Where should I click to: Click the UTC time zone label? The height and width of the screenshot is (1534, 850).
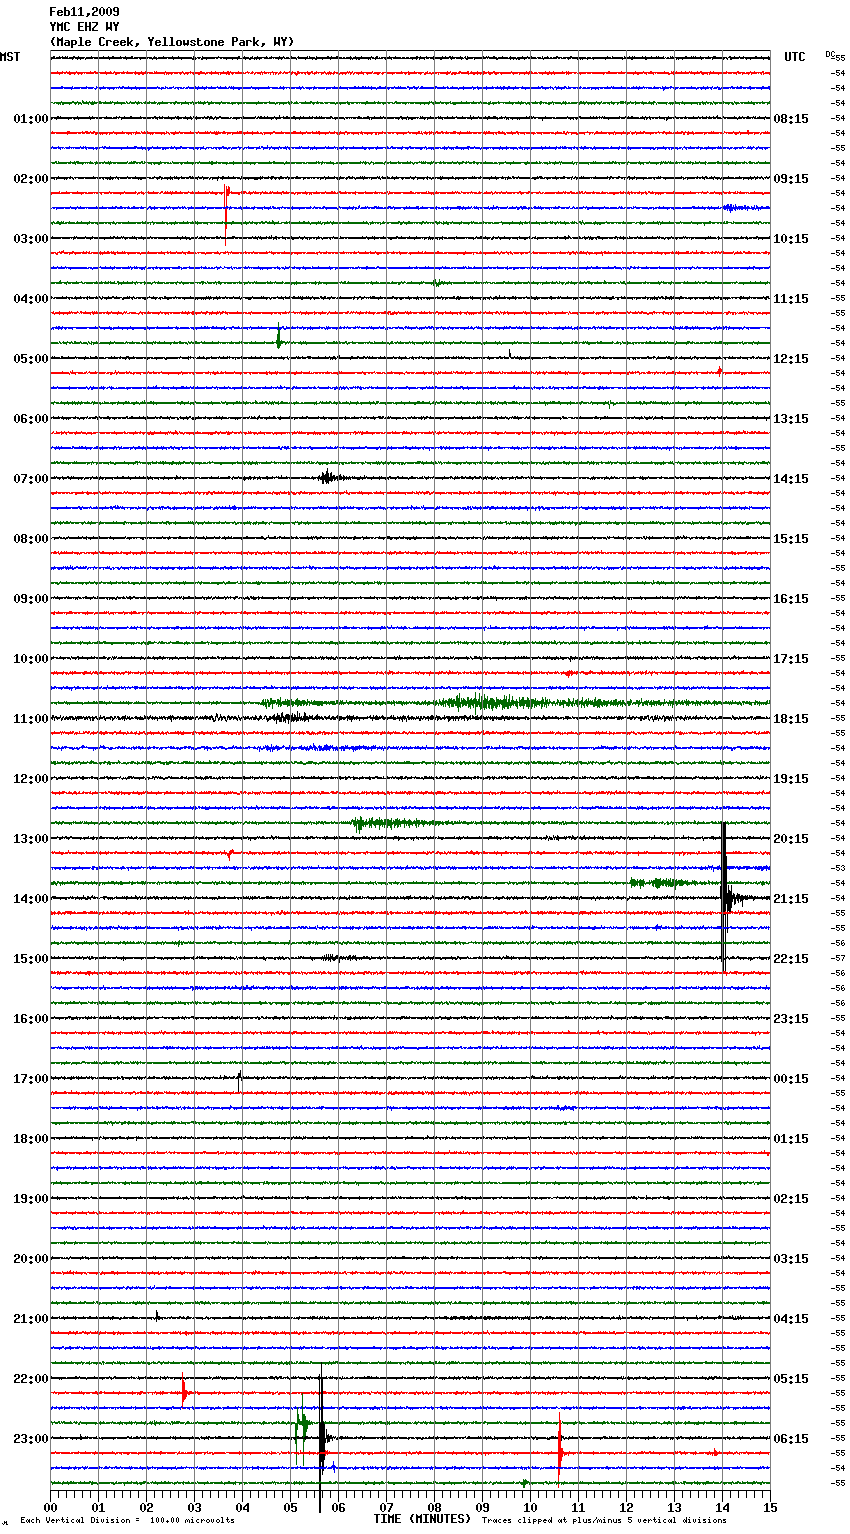pos(795,57)
